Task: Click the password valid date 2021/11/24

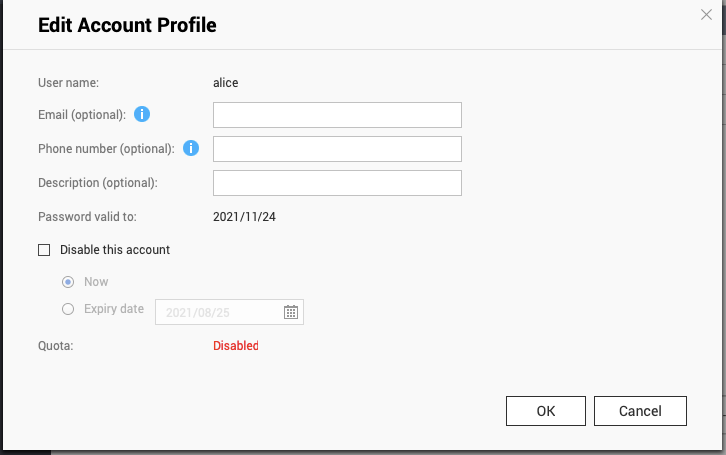Action: tap(244, 216)
